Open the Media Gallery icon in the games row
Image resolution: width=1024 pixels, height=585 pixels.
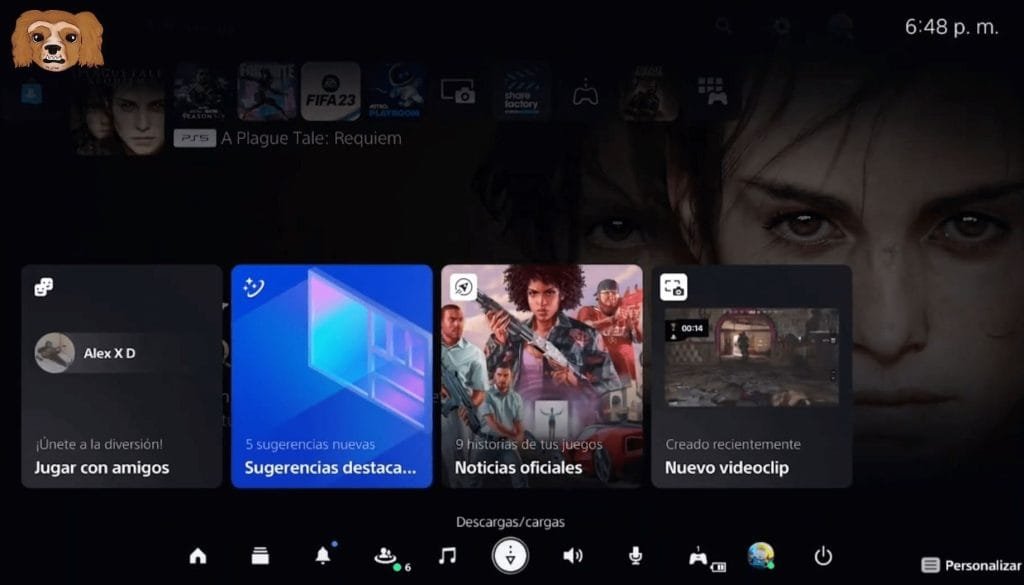(x=458, y=91)
